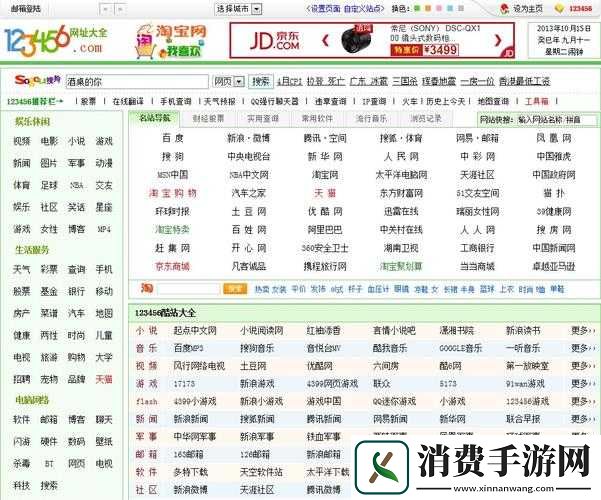Screen dimensions: 601x500
Task: Open the 卓越亚马逊 site link
Action: (x=553, y=266)
